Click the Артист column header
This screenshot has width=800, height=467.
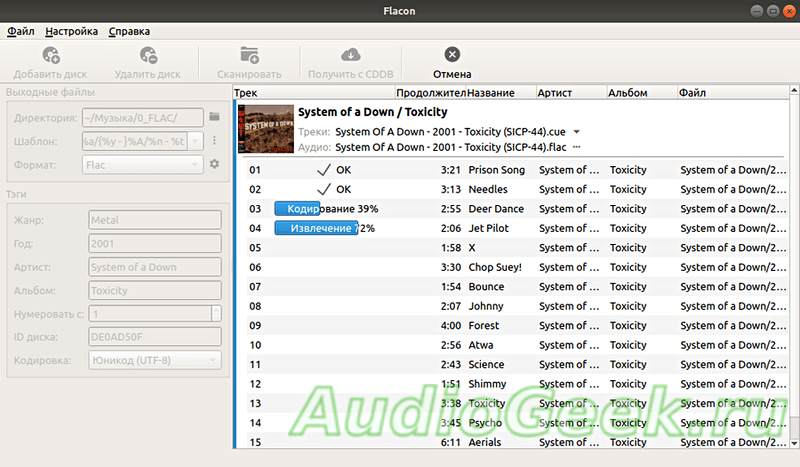[571, 92]
